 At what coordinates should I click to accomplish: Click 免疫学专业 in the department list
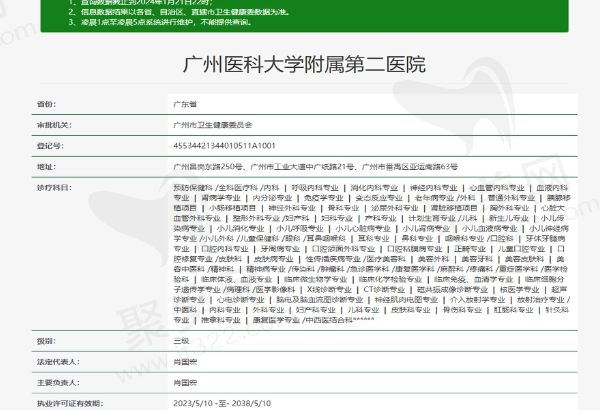pyautogui.click(x=324, y=198)
